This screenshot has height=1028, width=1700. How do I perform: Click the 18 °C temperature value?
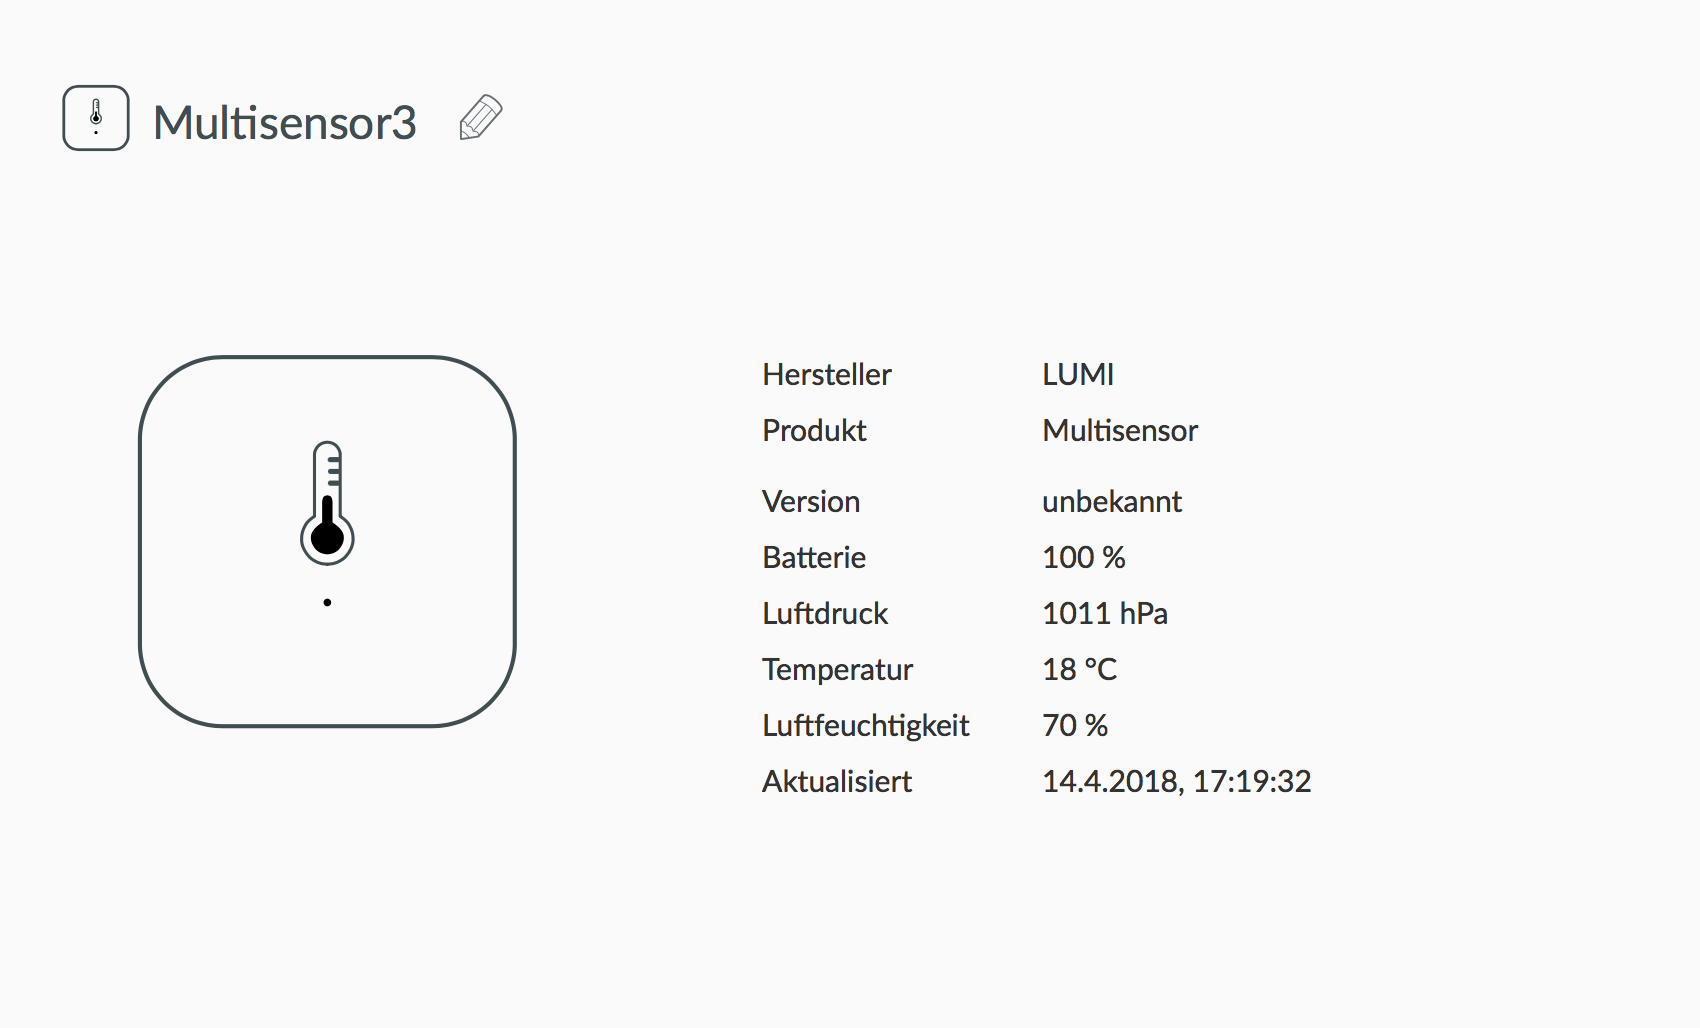(x=1080, y=669)
